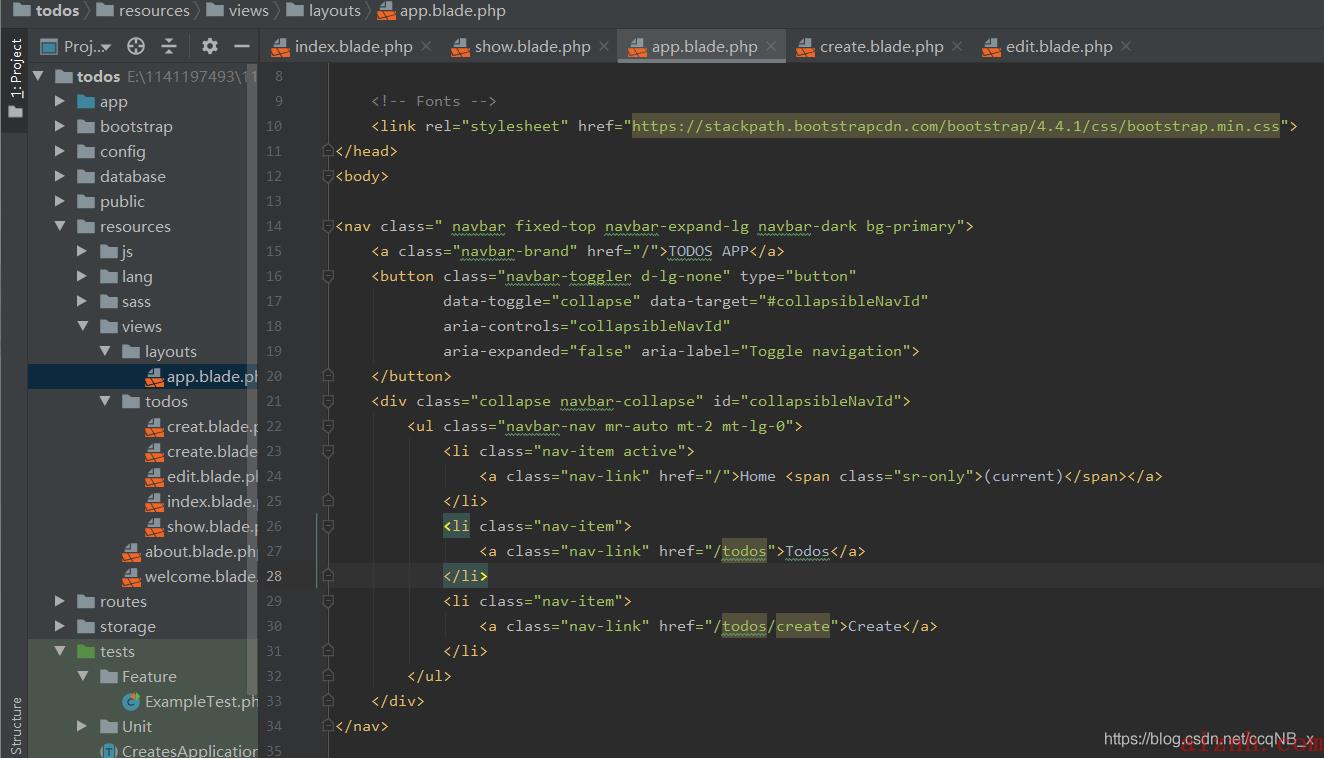1324x758 pixels.
Task: Toggle the Structure tool window button
Action: coord(15,725)
